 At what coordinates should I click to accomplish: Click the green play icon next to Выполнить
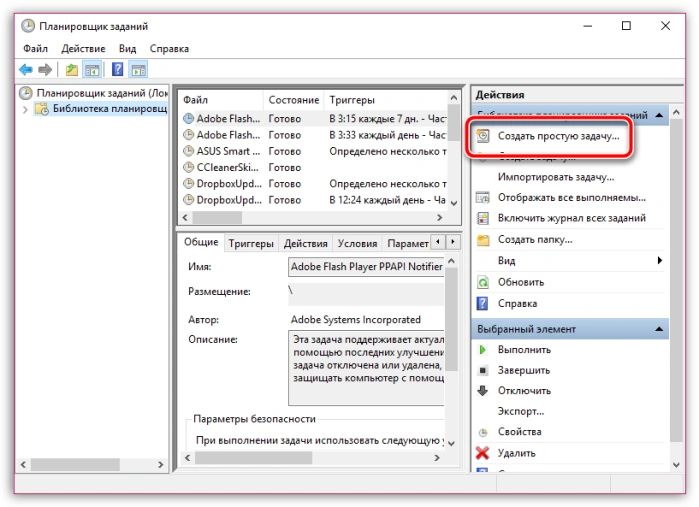482,350
